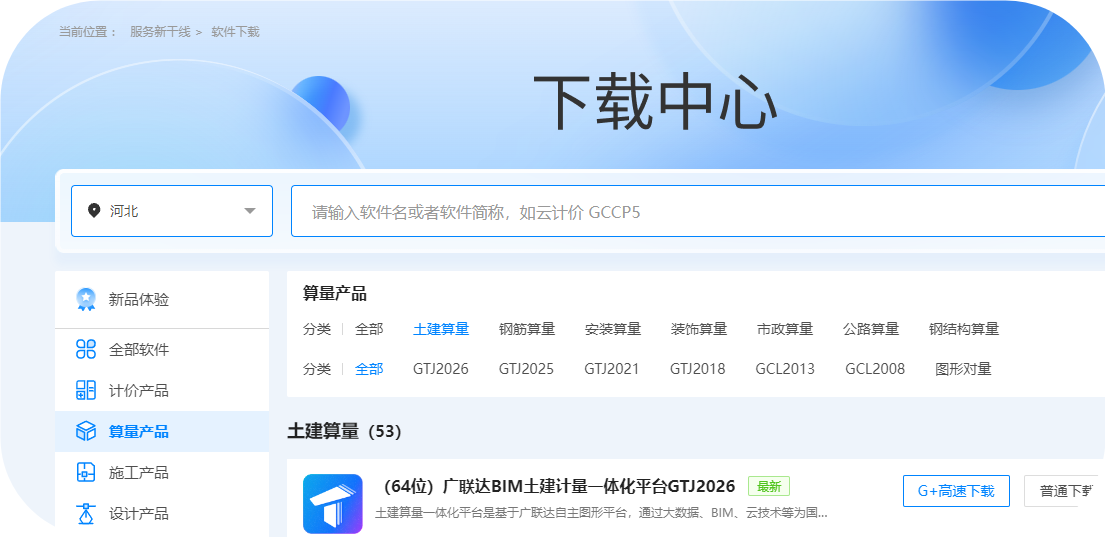Image resolution: width=1105 pixels, height=537 pixels.
Task: Open the 服务新干线 breadcrumb link
Action: tap(160, 32)
